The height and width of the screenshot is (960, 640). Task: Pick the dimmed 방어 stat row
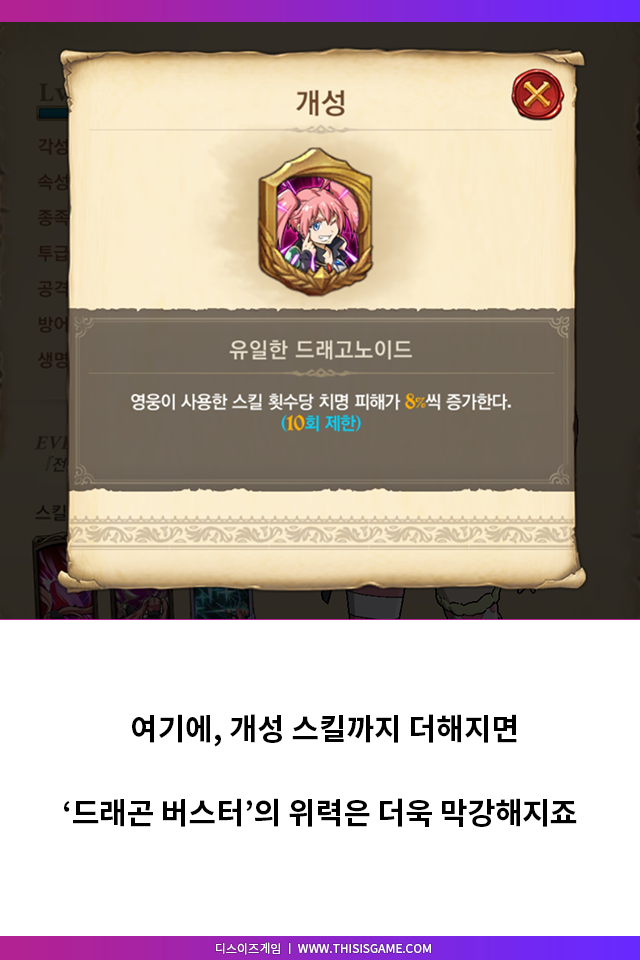(53, 324)
